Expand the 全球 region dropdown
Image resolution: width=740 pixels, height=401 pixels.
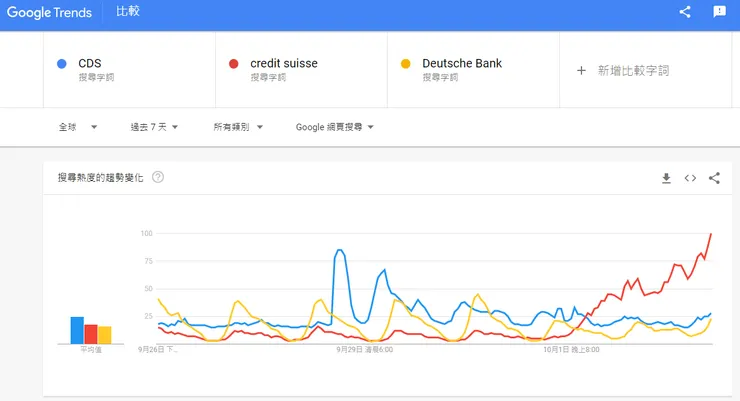(78, 127)
